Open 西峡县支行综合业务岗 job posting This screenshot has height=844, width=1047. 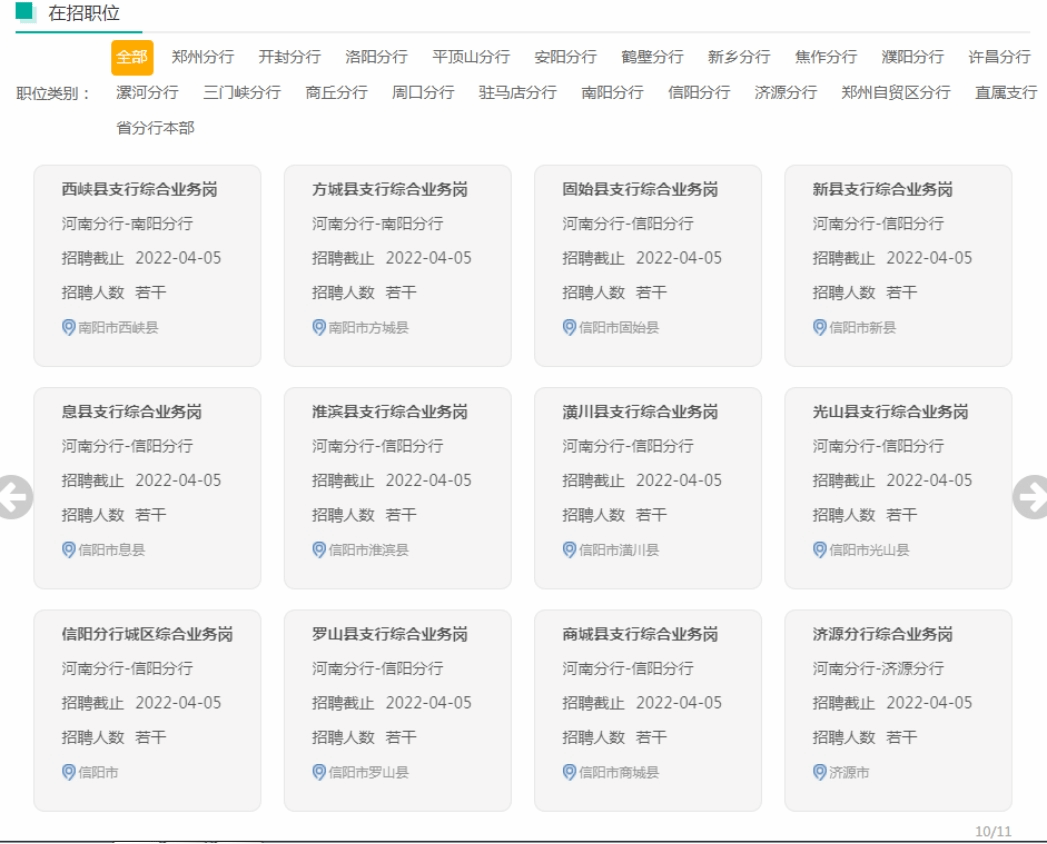140,190
